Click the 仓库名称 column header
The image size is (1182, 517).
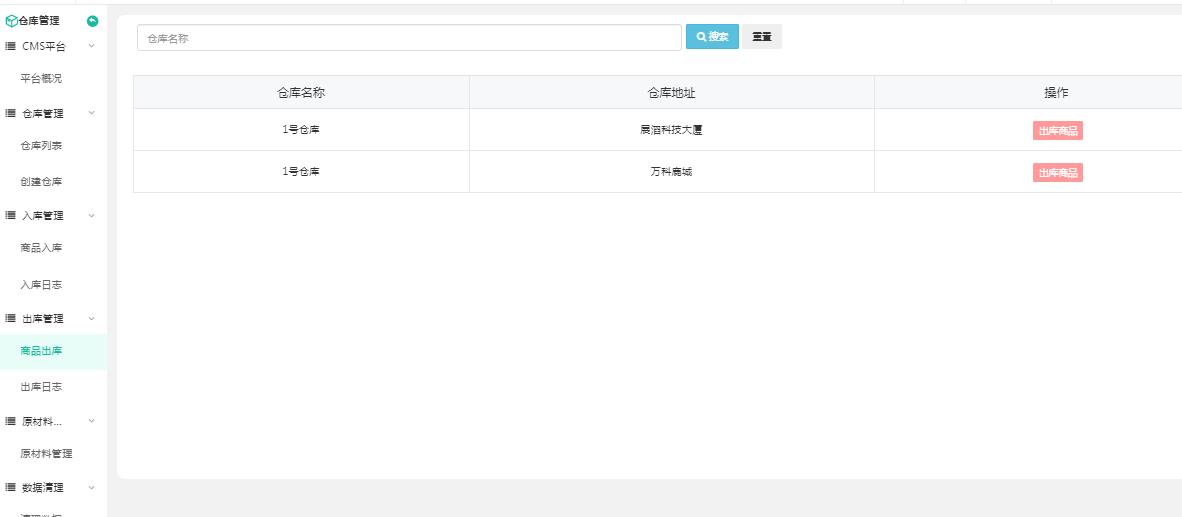[x=302, y=93]
